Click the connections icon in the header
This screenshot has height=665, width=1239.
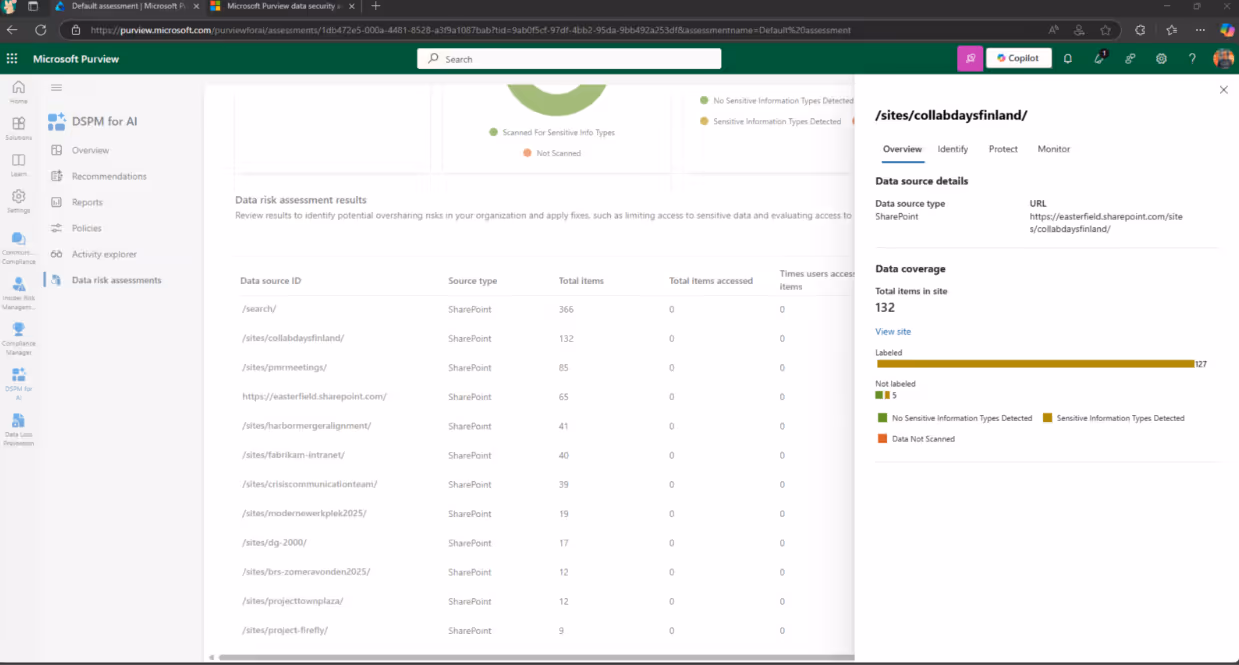tap(1130, 59)
